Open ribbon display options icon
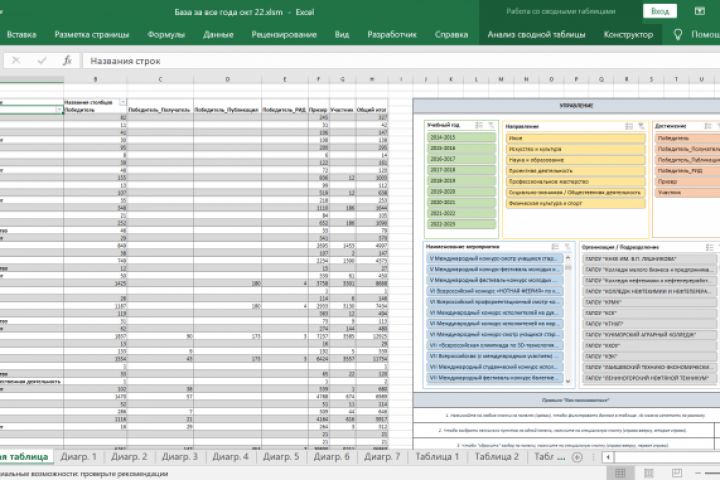The height and width of the screenshot is (480, 720). 699,11
